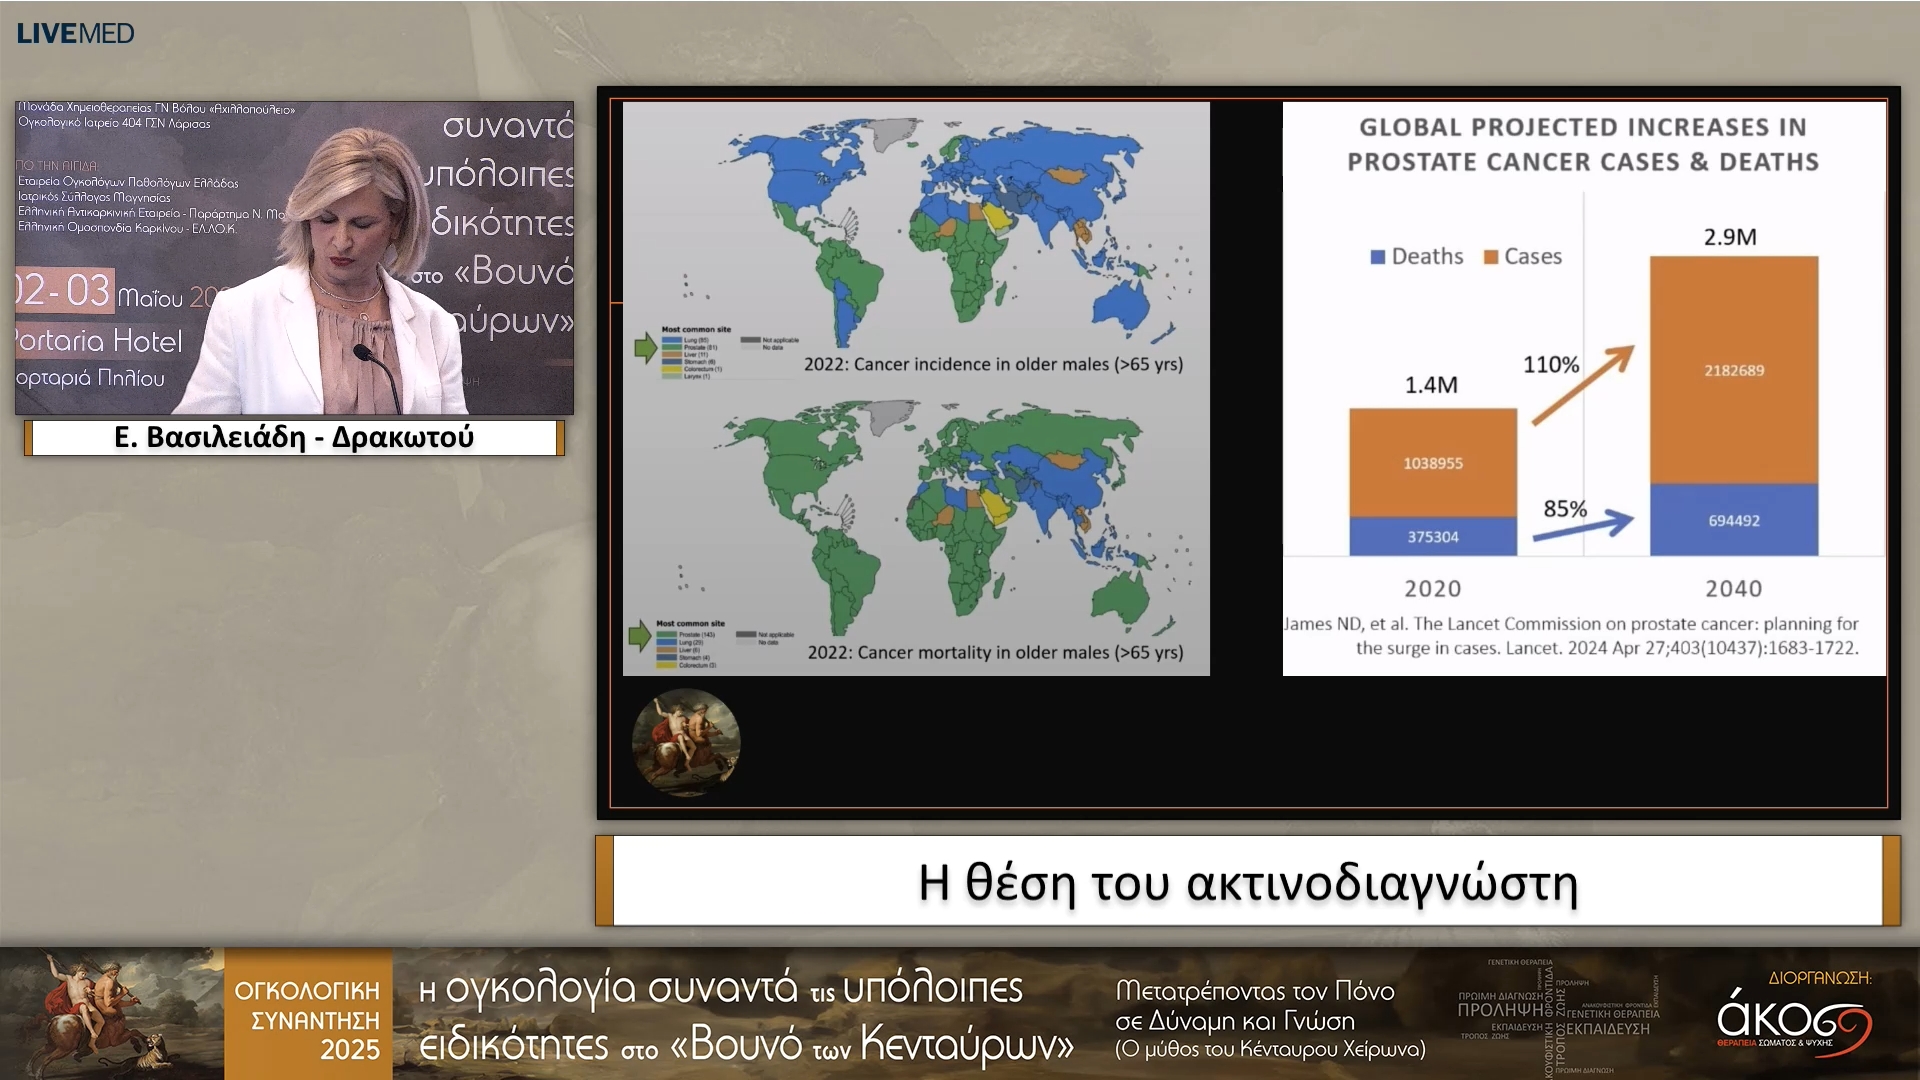Click the green arrow beside the mortality legend
This screenshot has width=1920, height=1080.
(640, 635)
